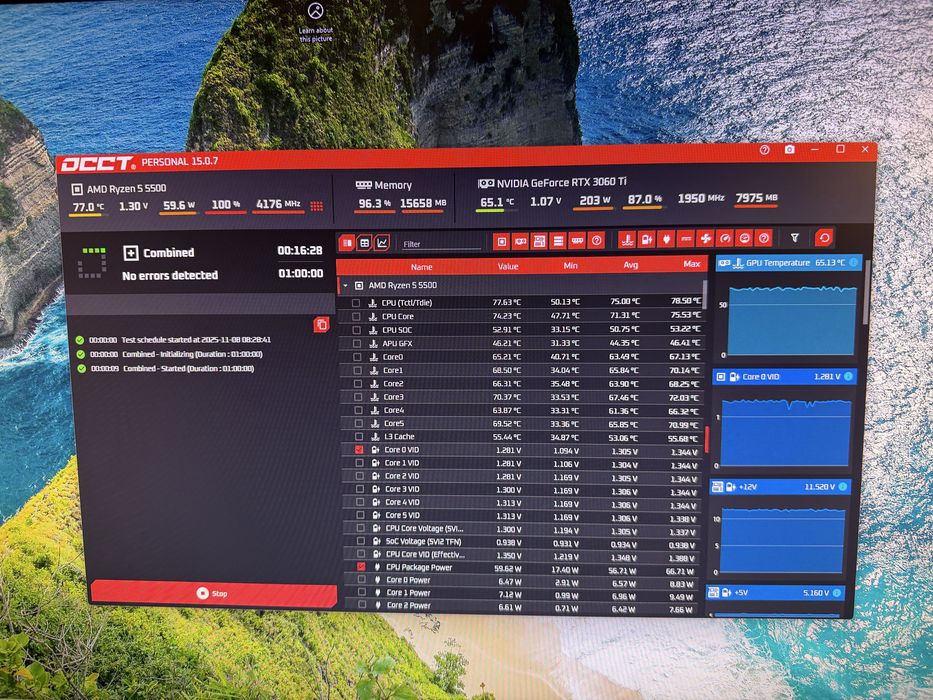The width and height of the screenshot is (933, 700).
Task: Open help from the title bar question icon
Action: (x=765, y=150)
